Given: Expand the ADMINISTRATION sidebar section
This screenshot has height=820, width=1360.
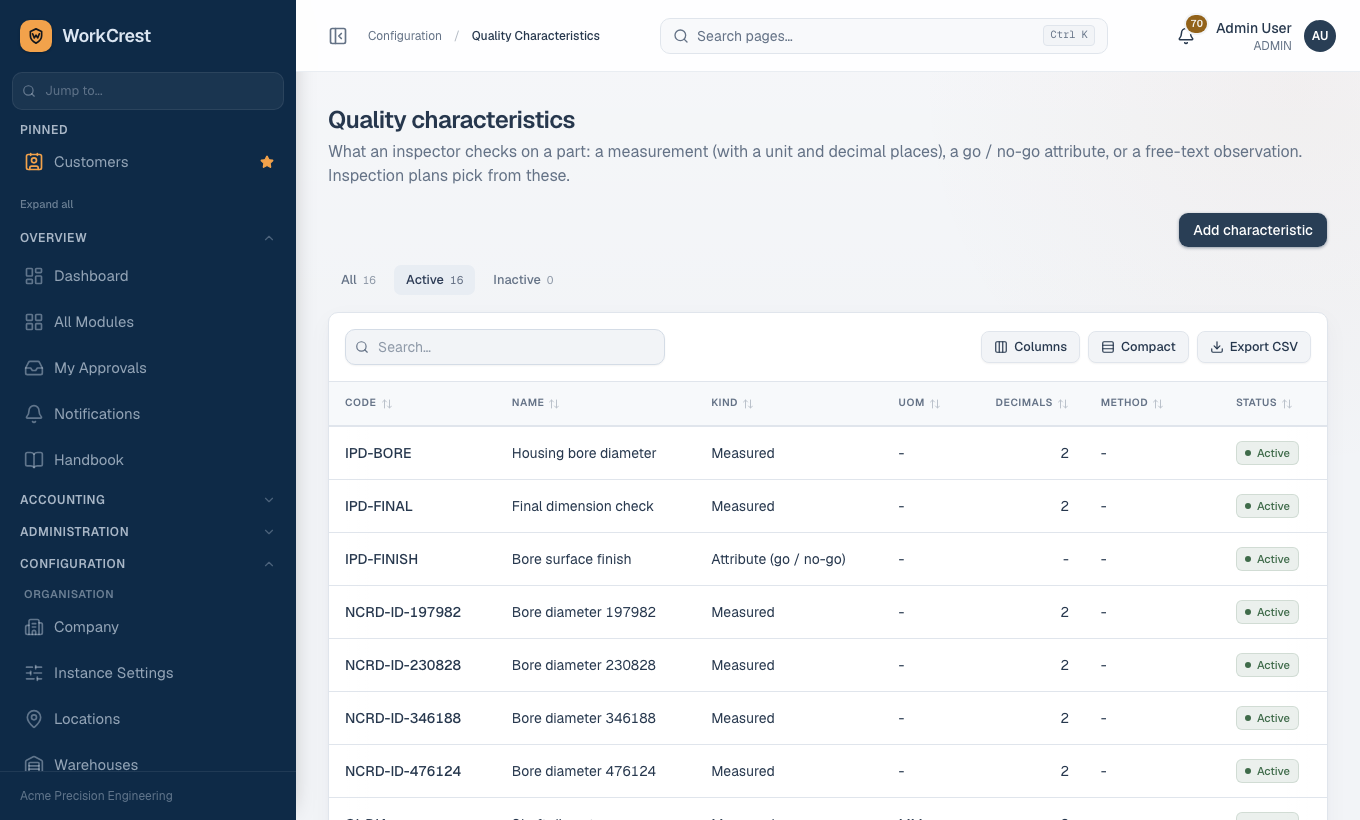Looking at the screenshot, I should (148, 532).
